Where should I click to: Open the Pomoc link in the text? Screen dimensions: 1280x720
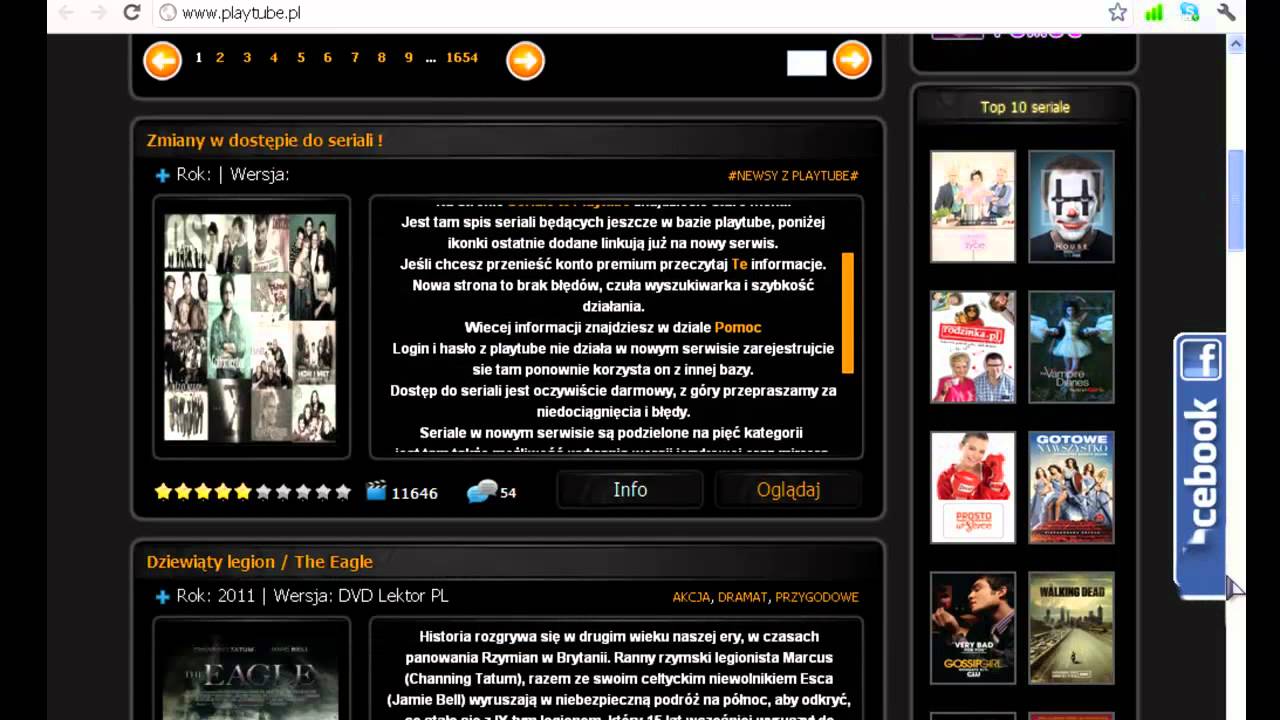(x=738, y=327)
